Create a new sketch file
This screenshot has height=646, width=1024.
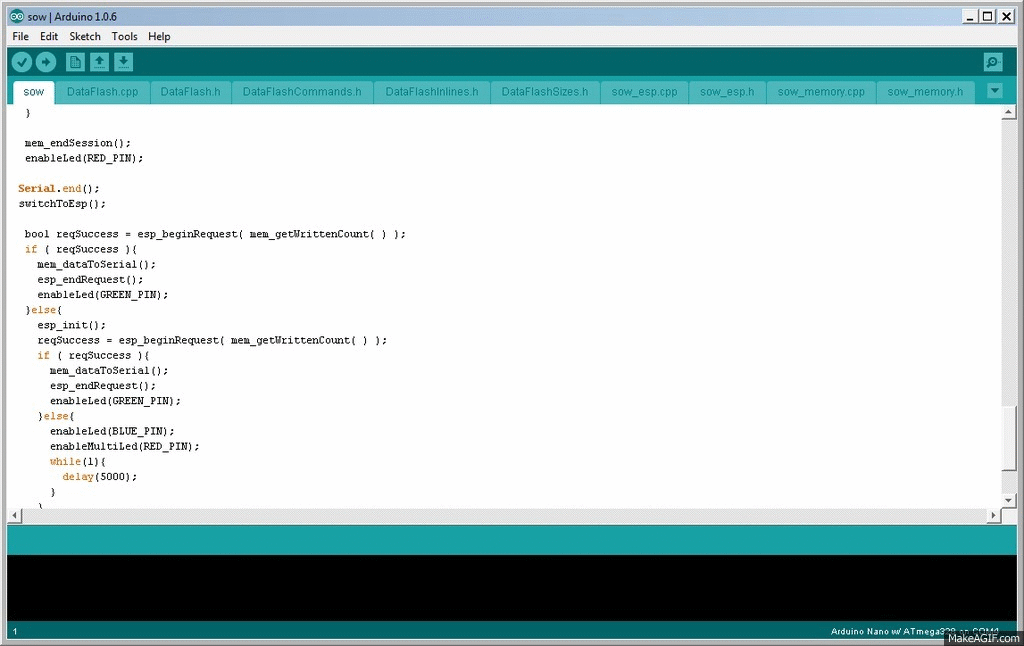pyautogui.click(x=75, y=62)
